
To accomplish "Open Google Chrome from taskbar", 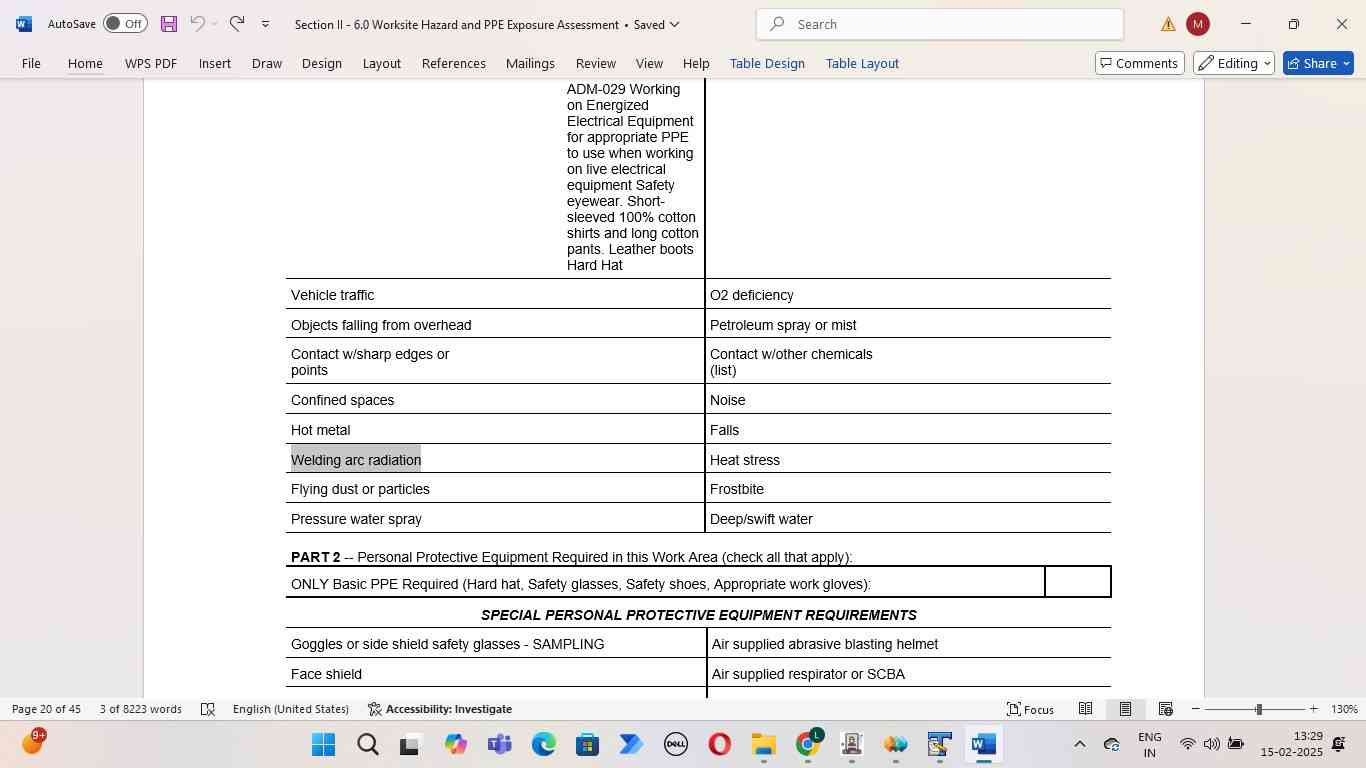I will point(808,745).
